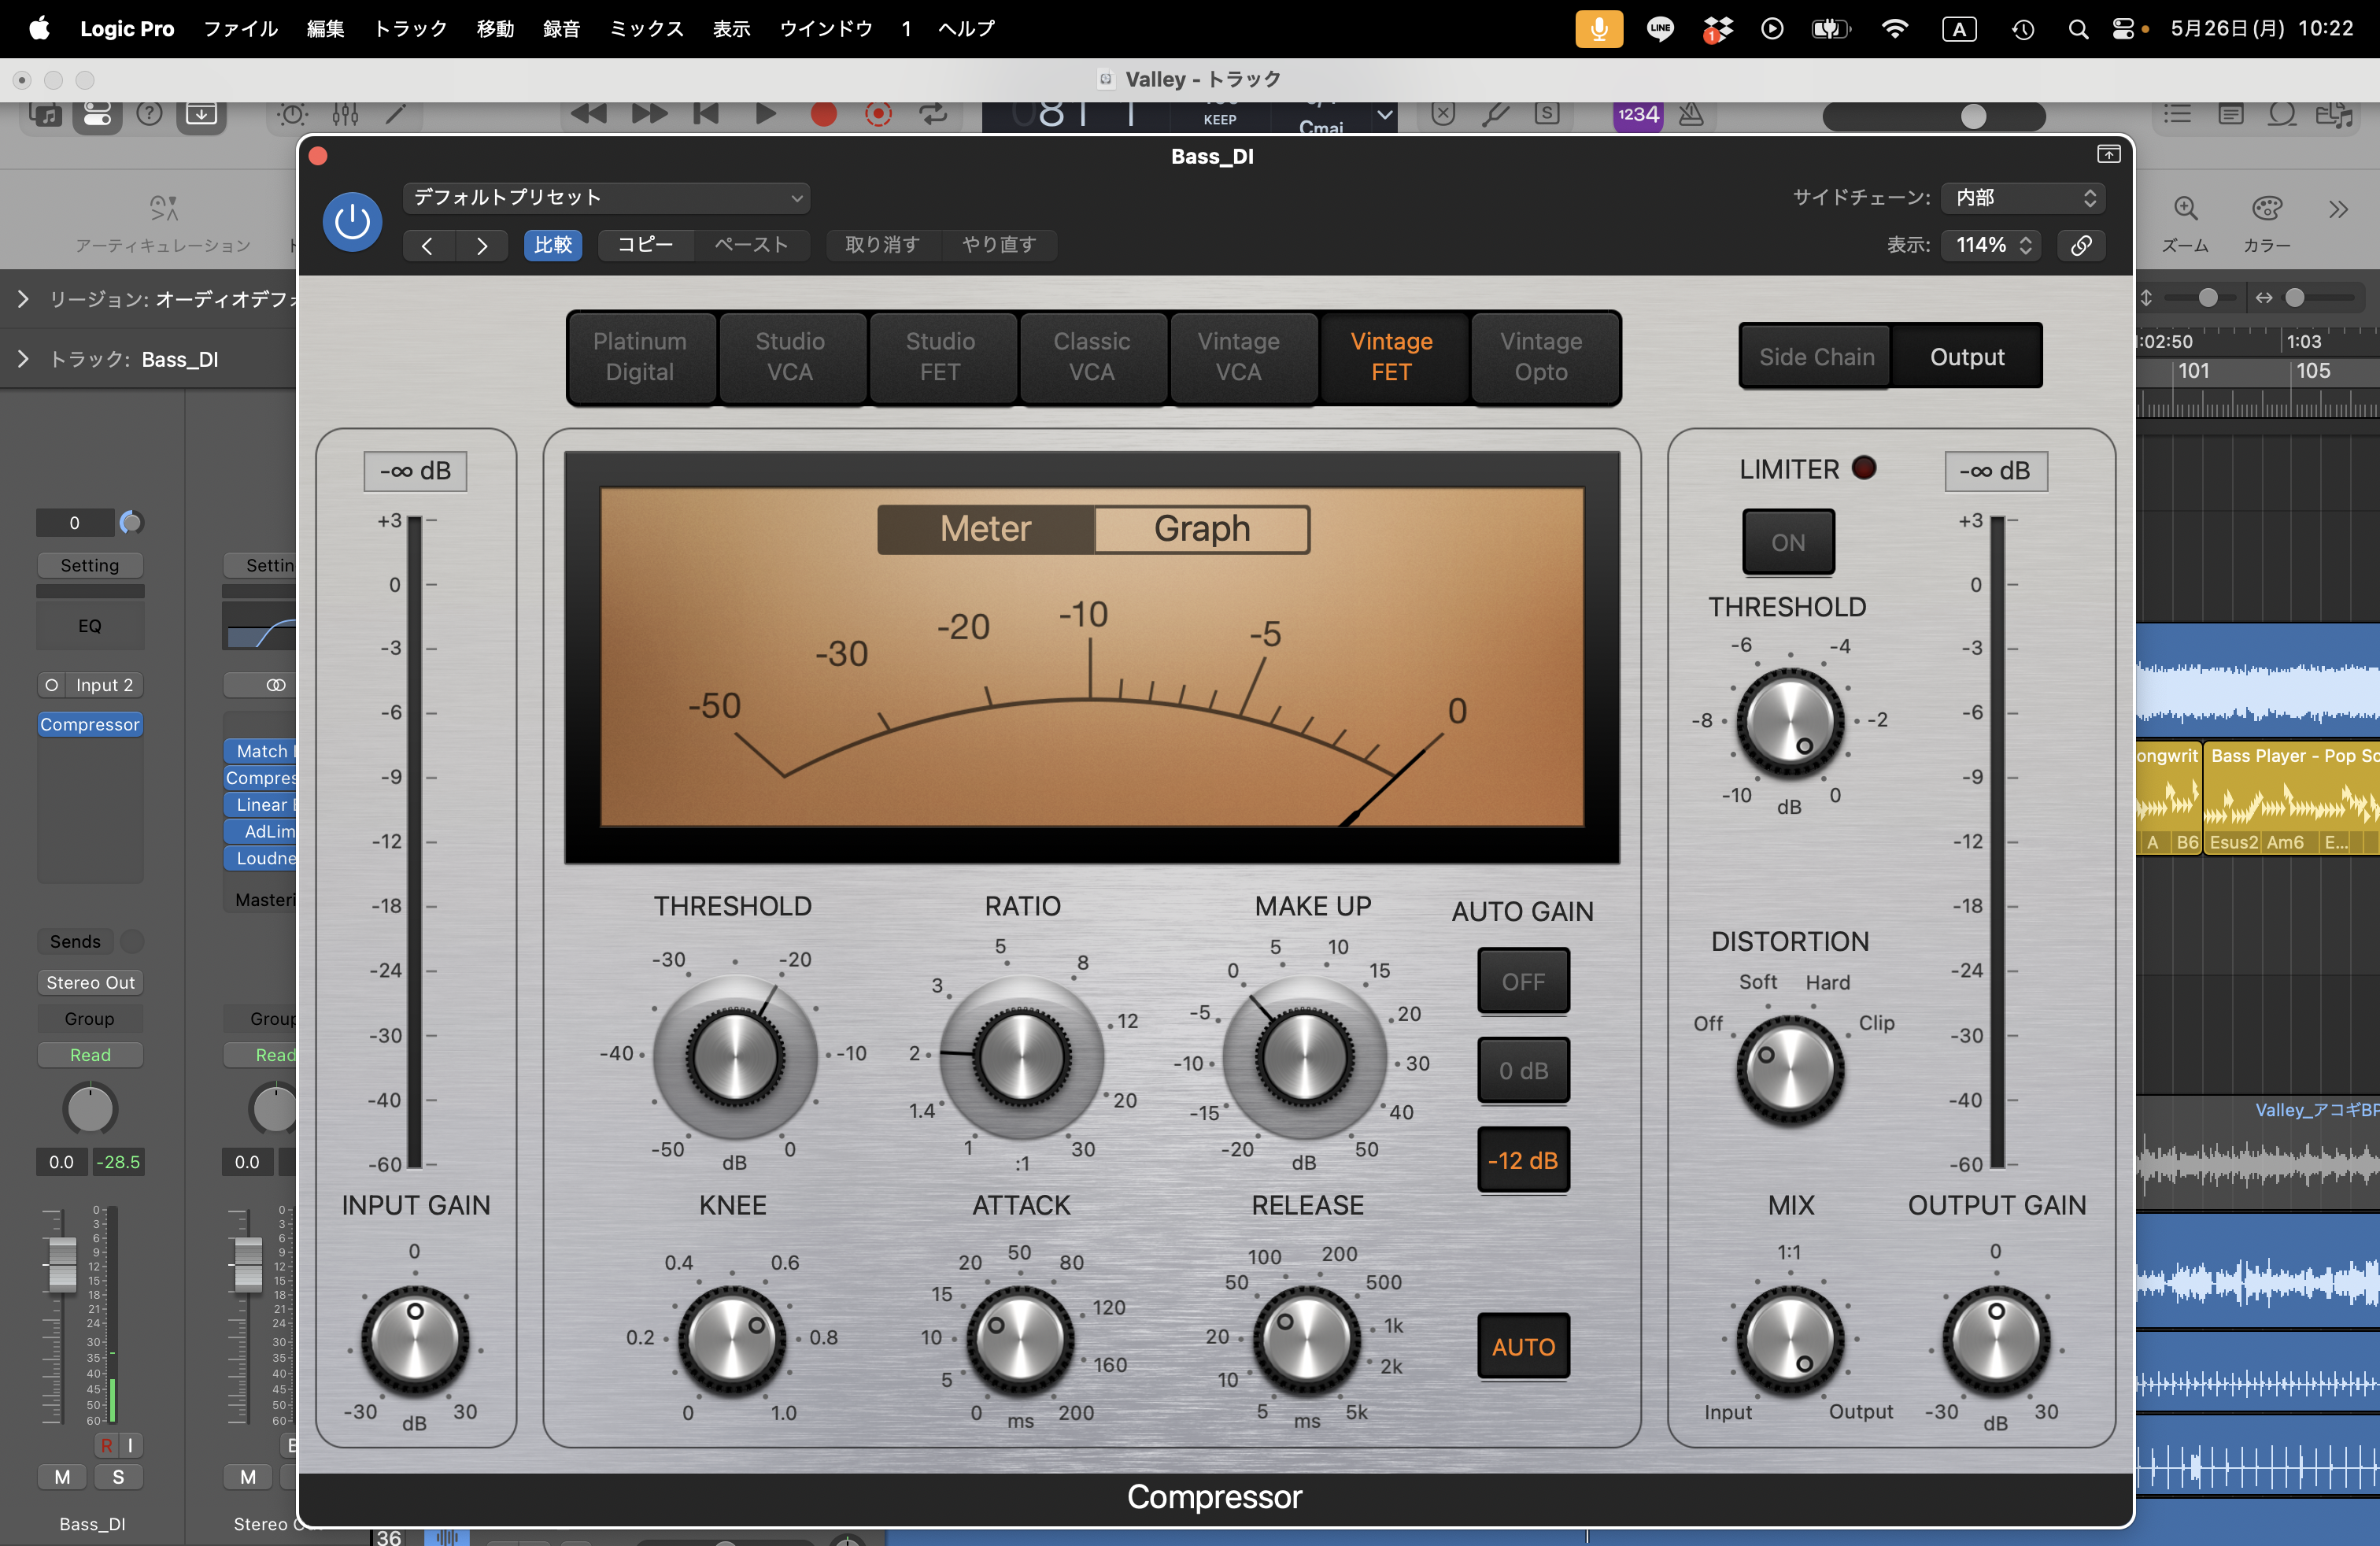Open the Read automation mode on Bass_DI
This screenshot has height=1546, width=2380.
click(x=90, y=1055)
